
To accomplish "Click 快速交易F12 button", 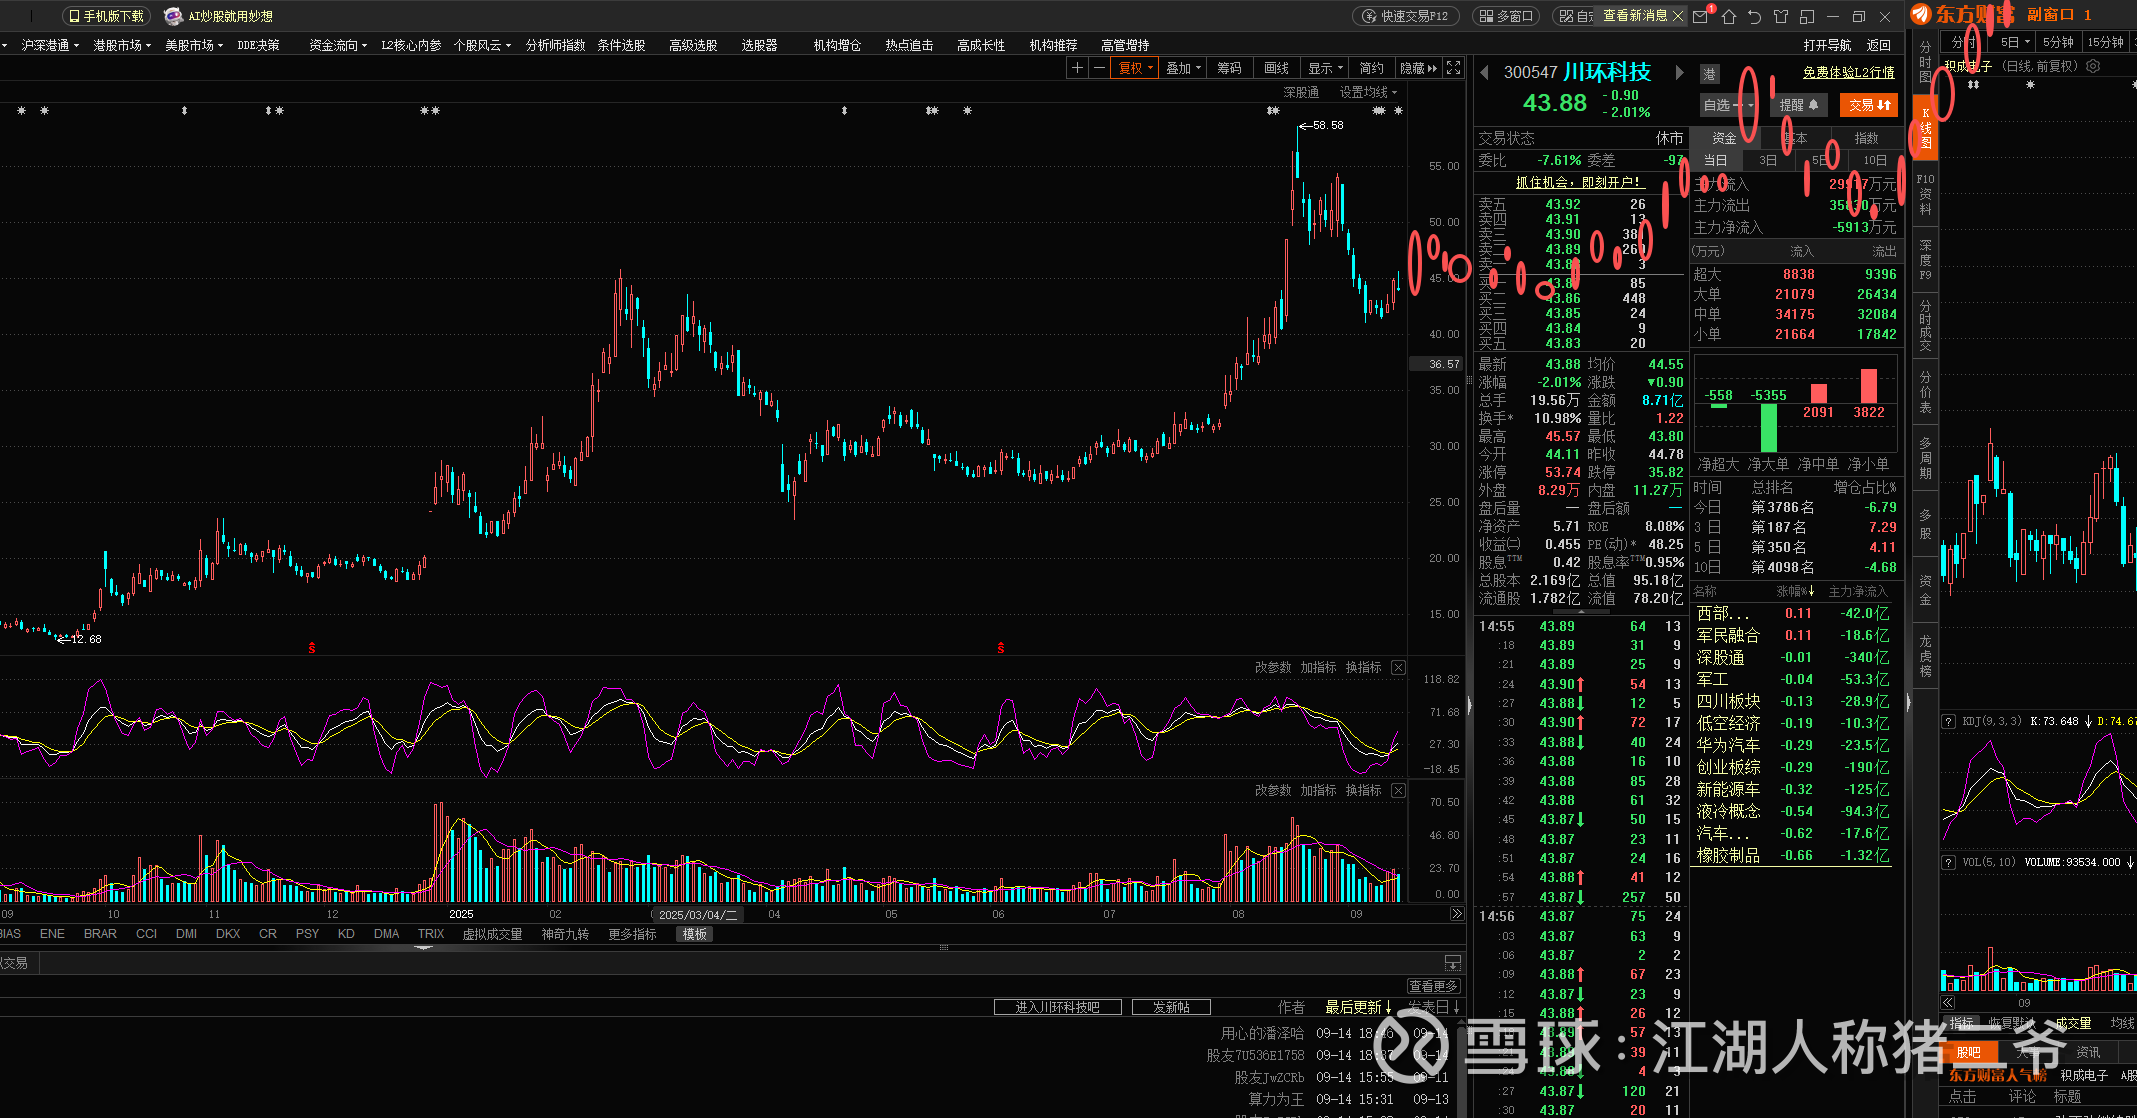I will (x=1406, y=16).
